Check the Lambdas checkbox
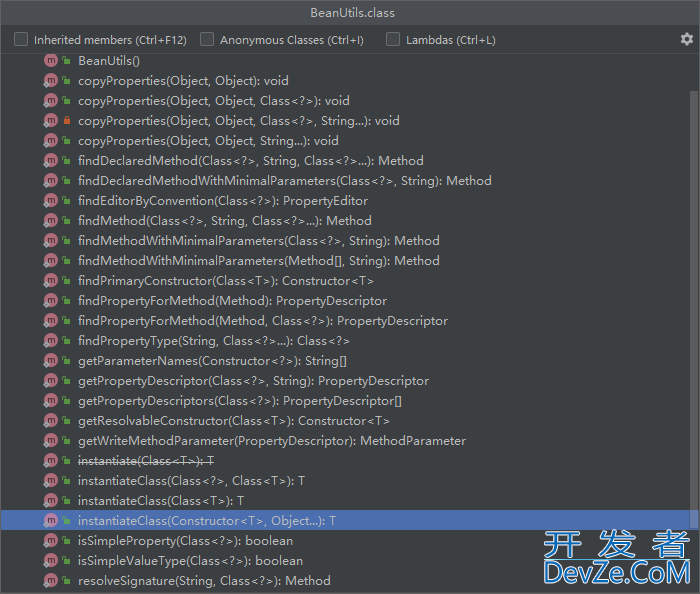Screen dimensions: 700x594 (x=393, y=39)
